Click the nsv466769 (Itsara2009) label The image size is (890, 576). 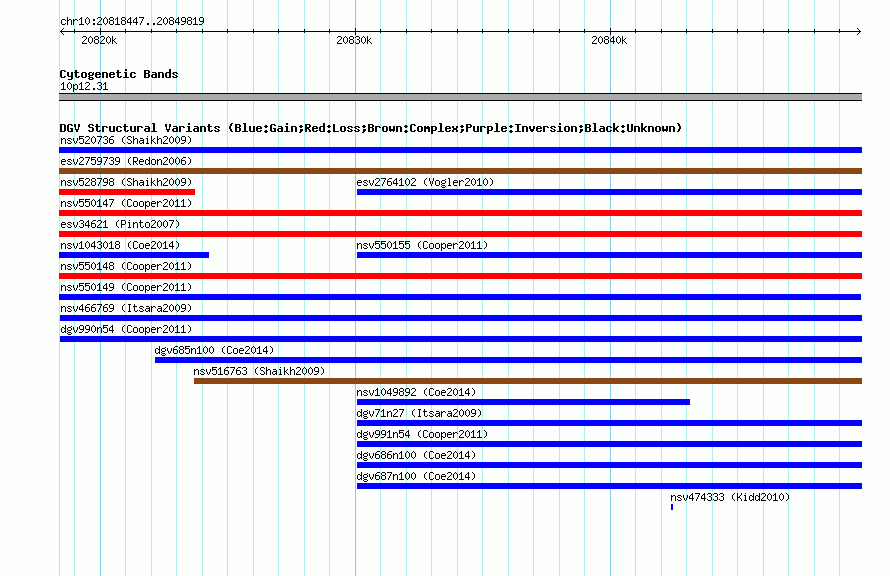pyautogui.click(x=126, y=308)
